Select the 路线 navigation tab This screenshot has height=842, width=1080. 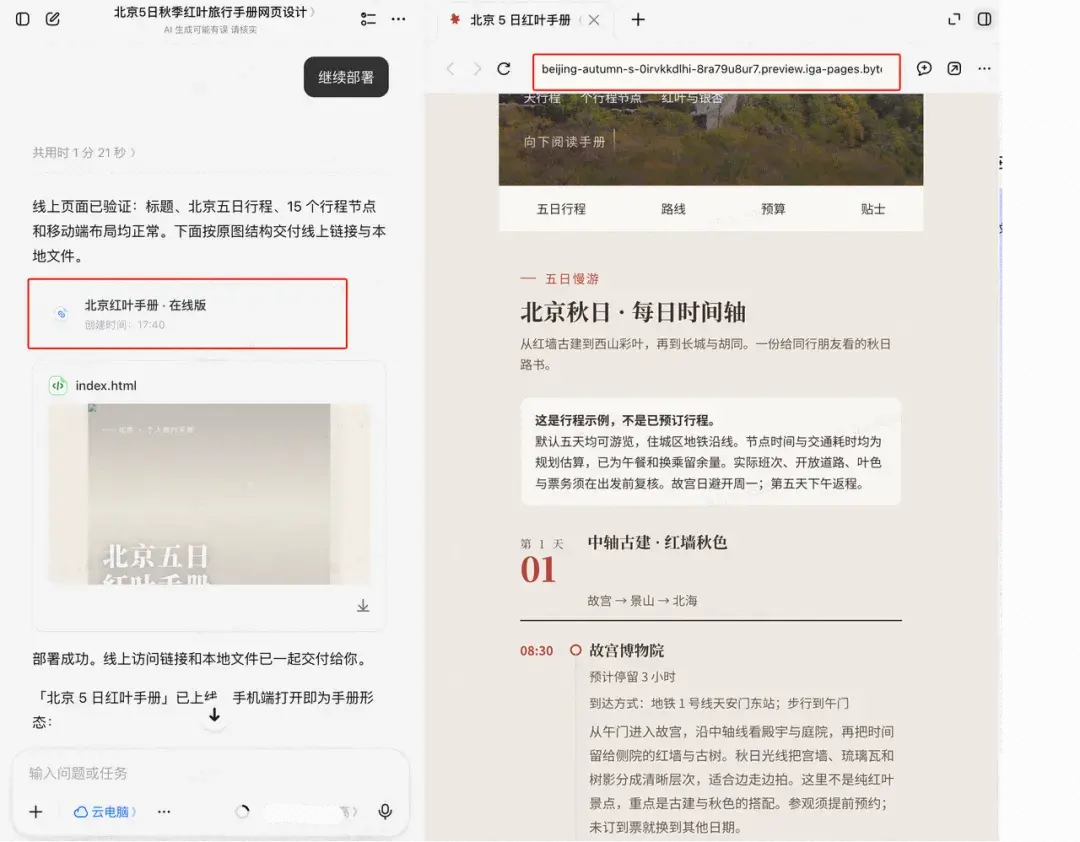(x=673, y=209)
